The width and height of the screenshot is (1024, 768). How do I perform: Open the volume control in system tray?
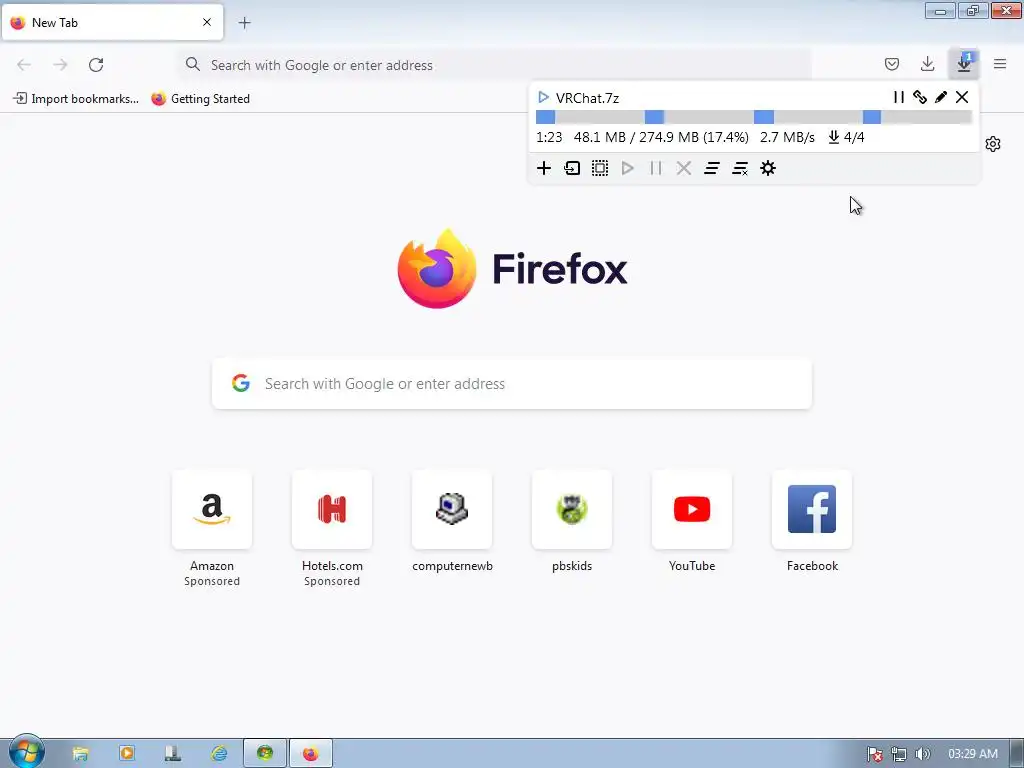click(x=922, y=754)
